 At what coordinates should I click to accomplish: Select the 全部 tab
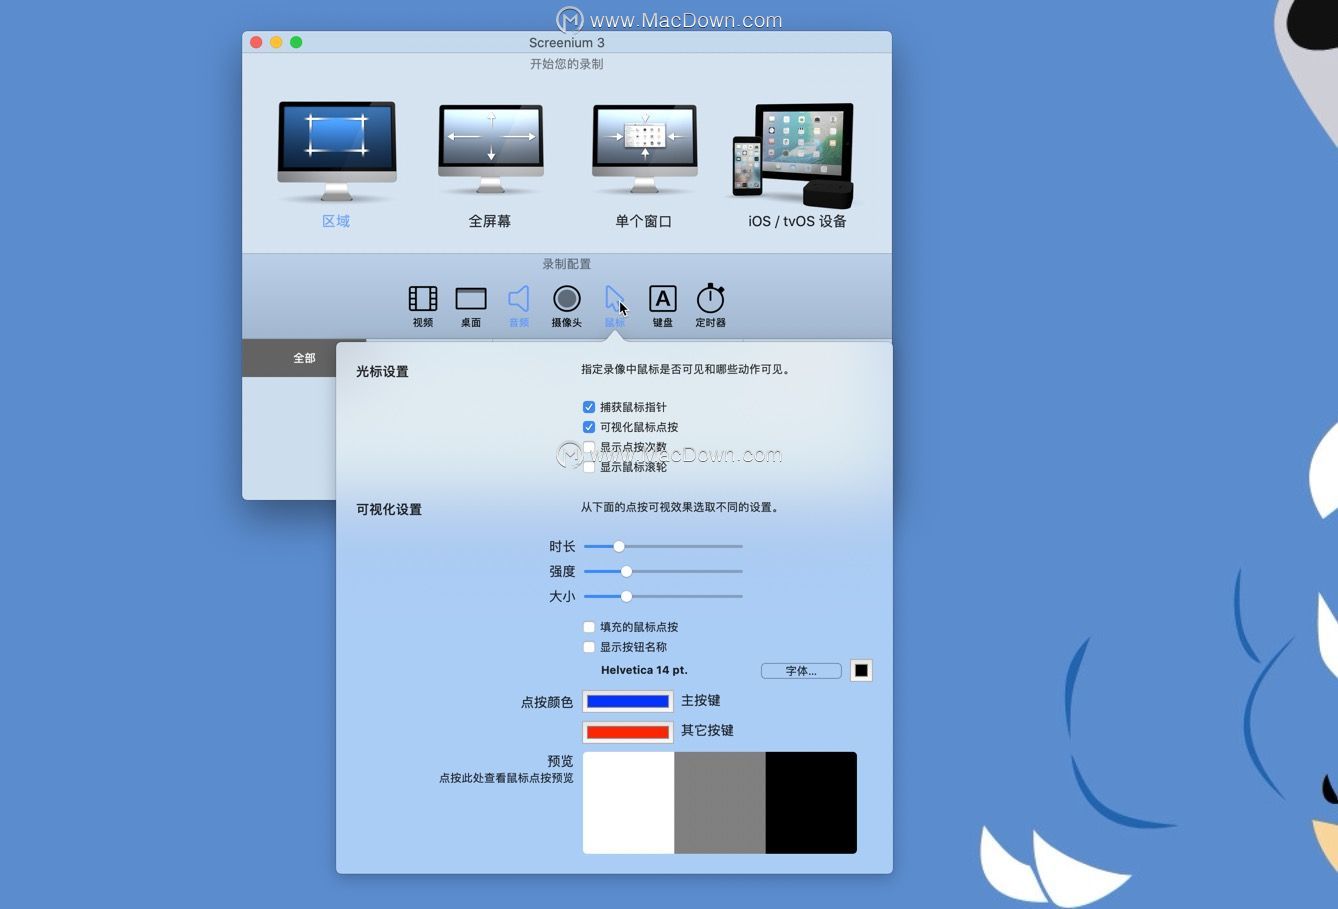coord(304,358)
